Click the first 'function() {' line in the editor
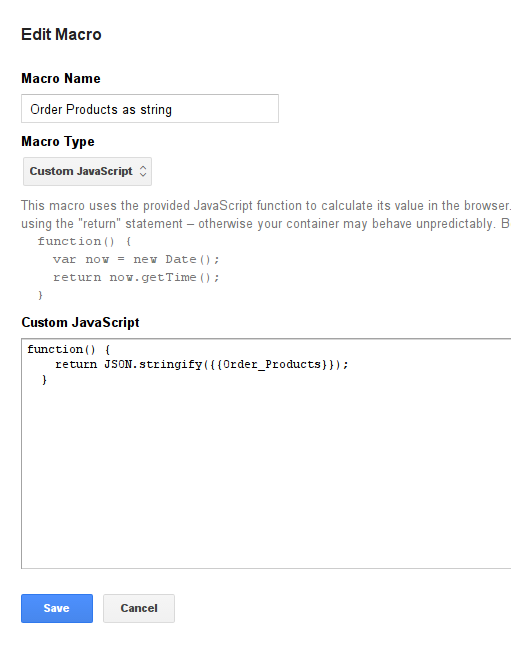511x658 pixels. (69, 349)
